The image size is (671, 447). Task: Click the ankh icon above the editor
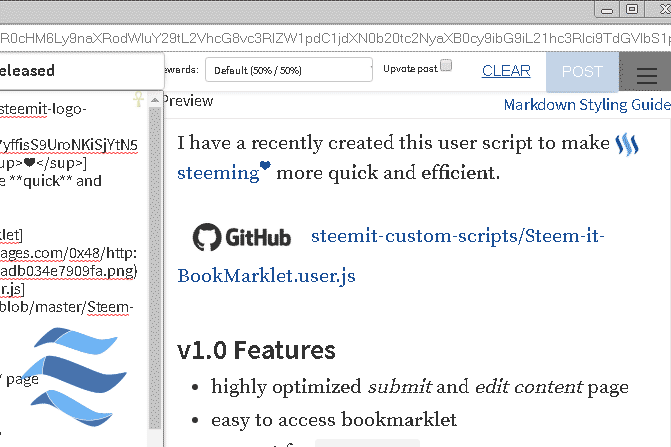(x=138, y=99)
